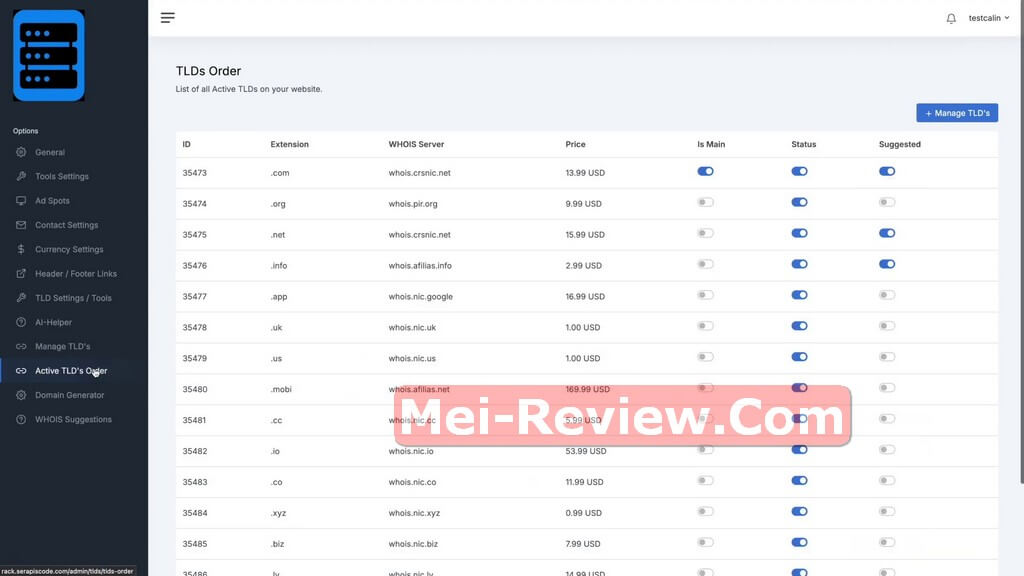Disable Status toggle for .com
The height and width of the screenshot is (576, 1024).
[799, 171]
